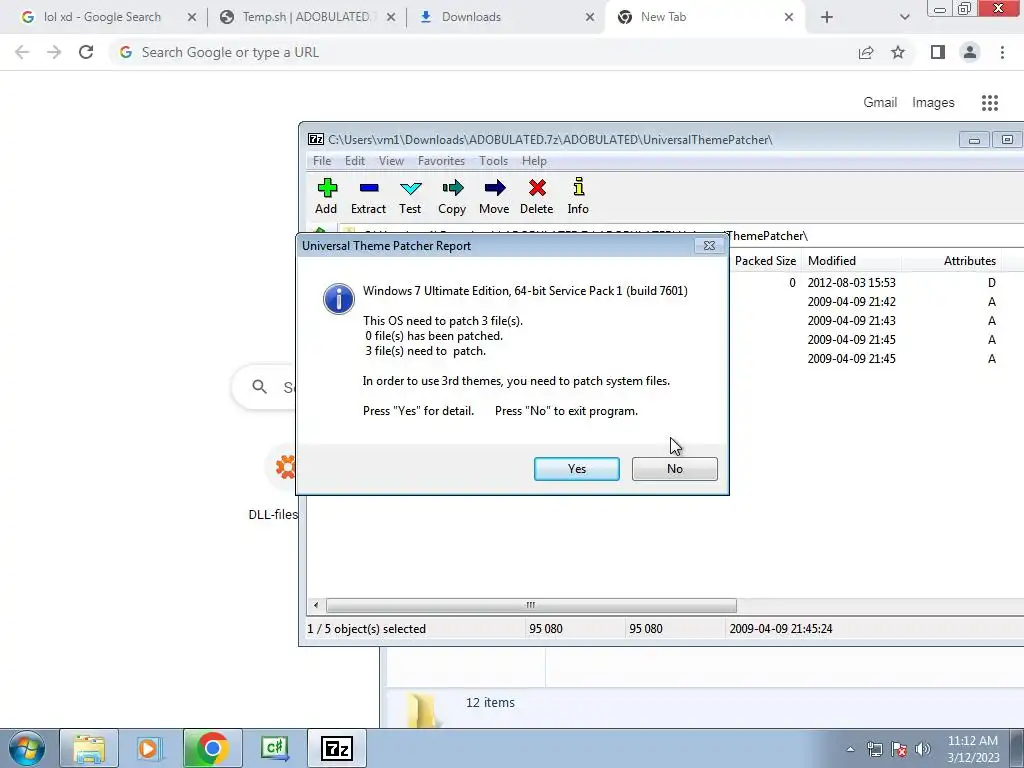Open the File menu in 7-Zip
1024x768 pixels.
(322, 161)
